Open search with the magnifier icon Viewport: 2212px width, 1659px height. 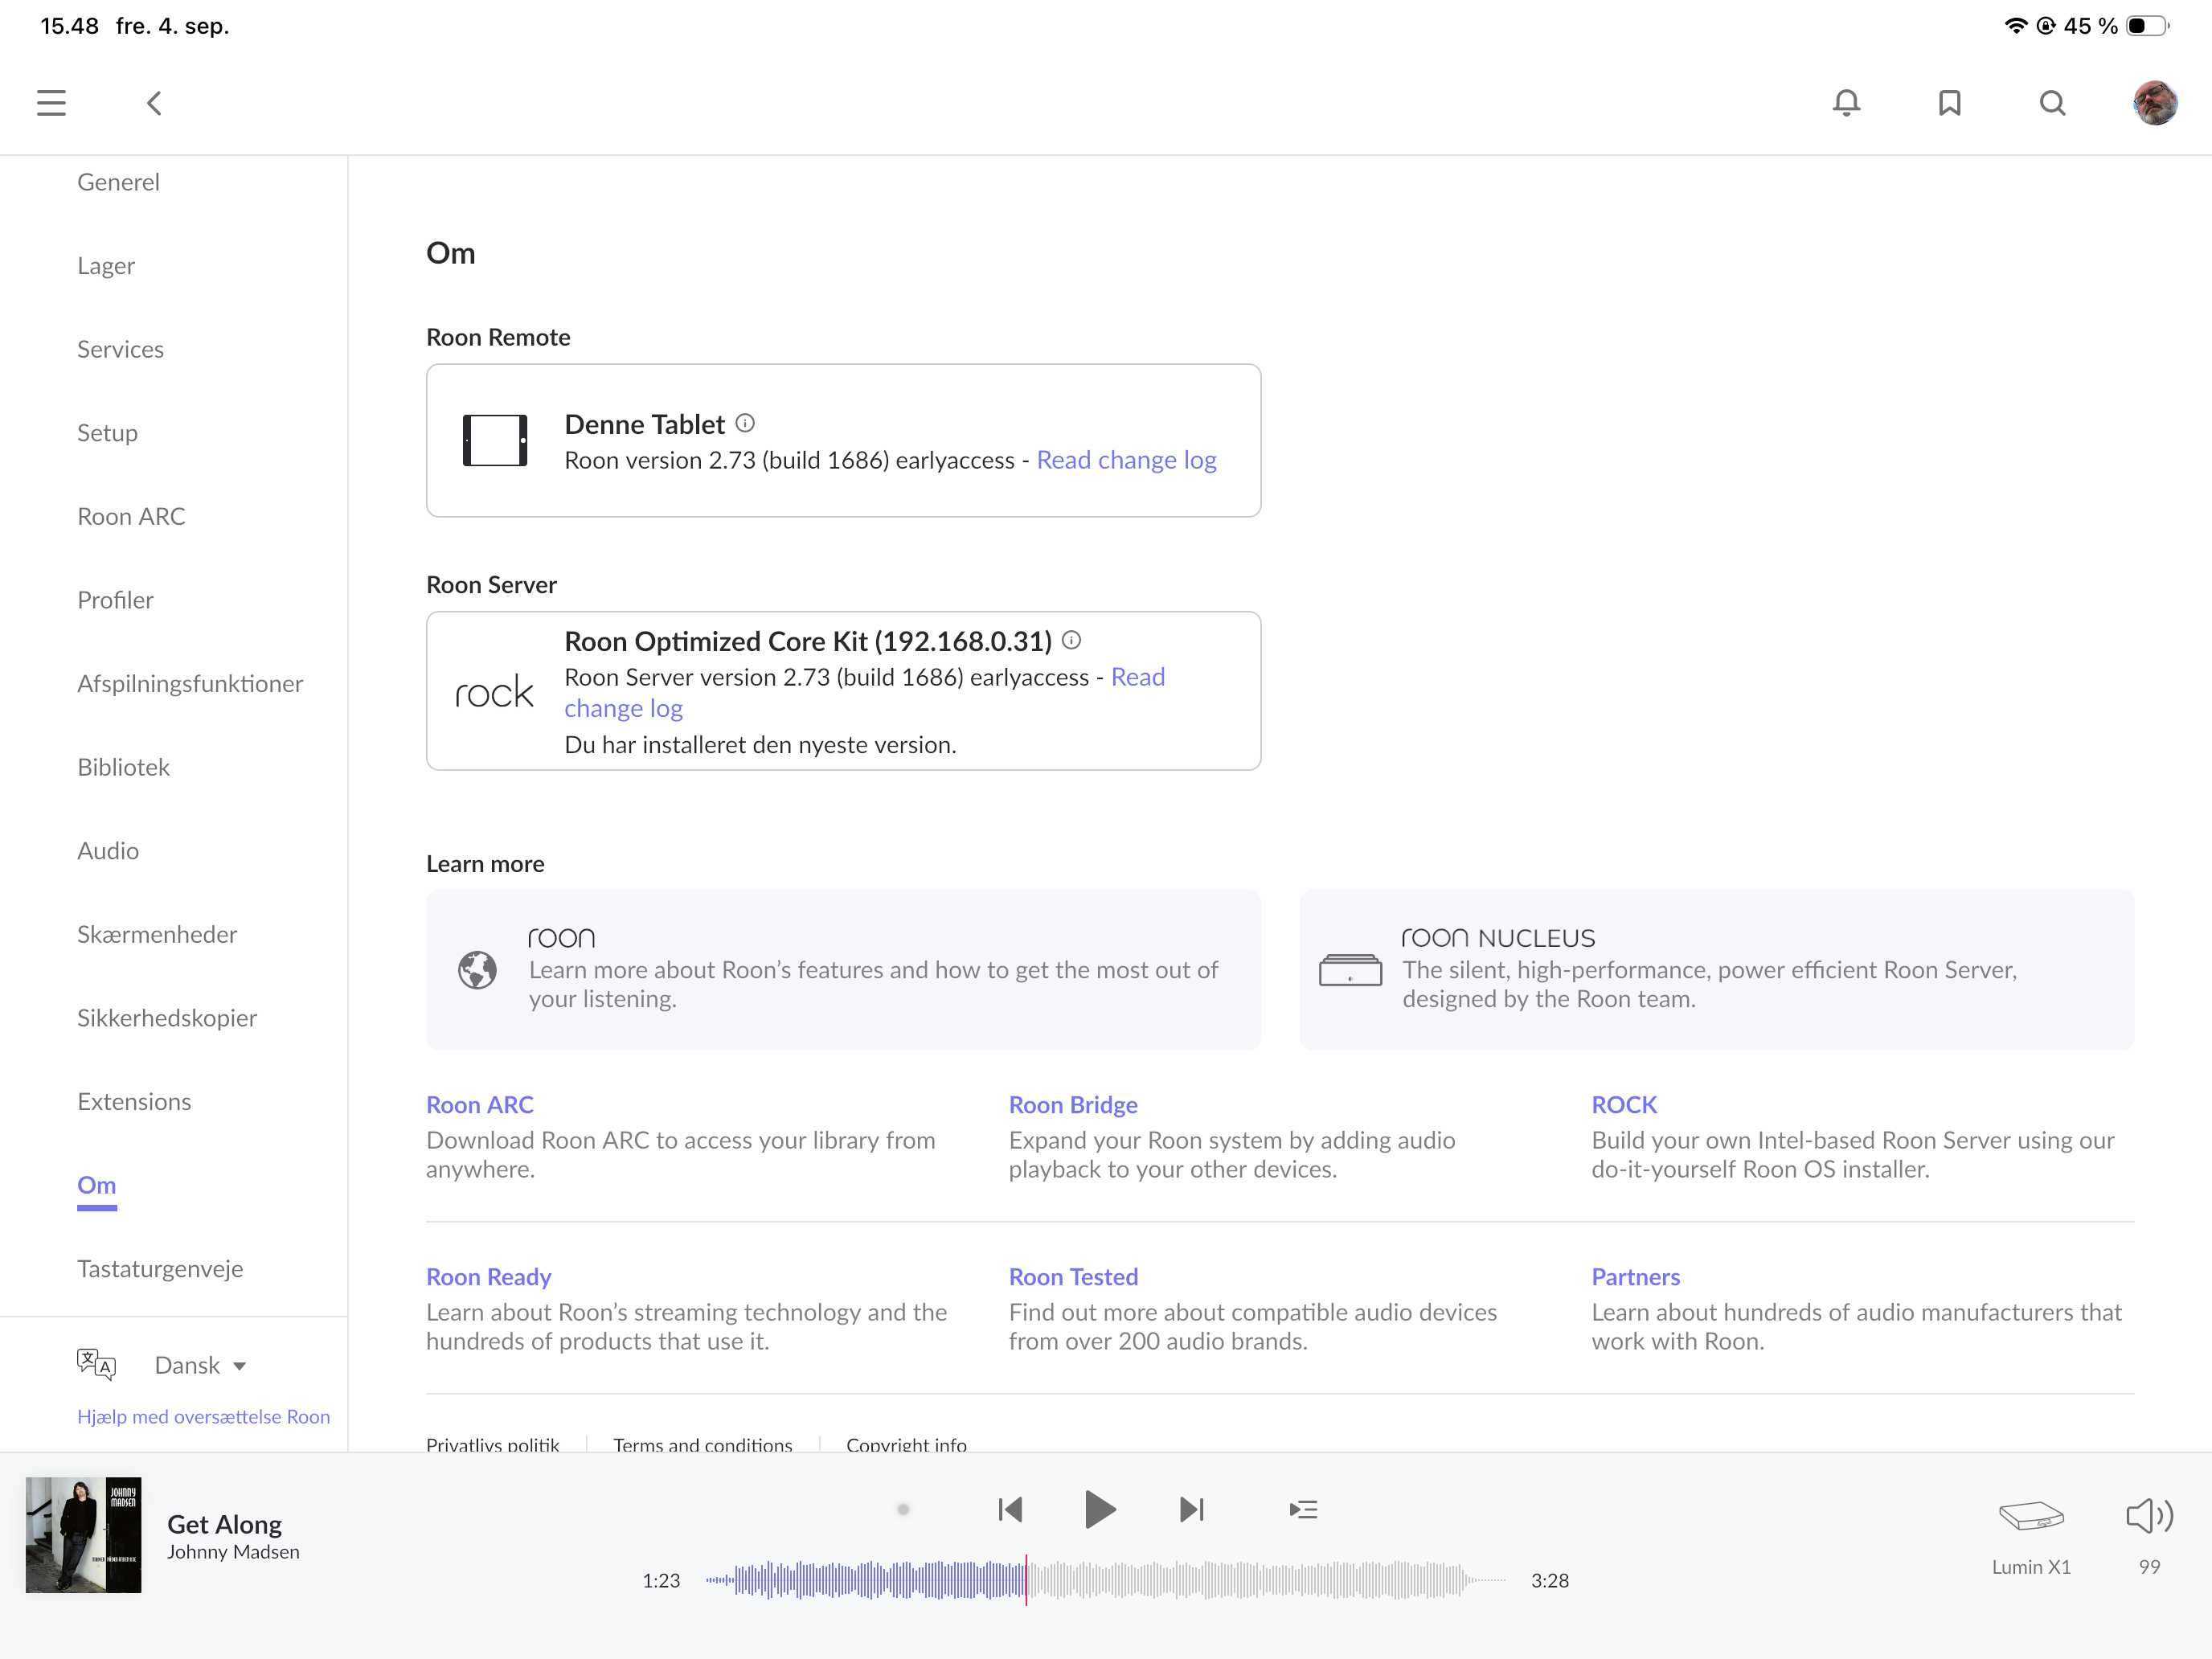coord(2052,103)
